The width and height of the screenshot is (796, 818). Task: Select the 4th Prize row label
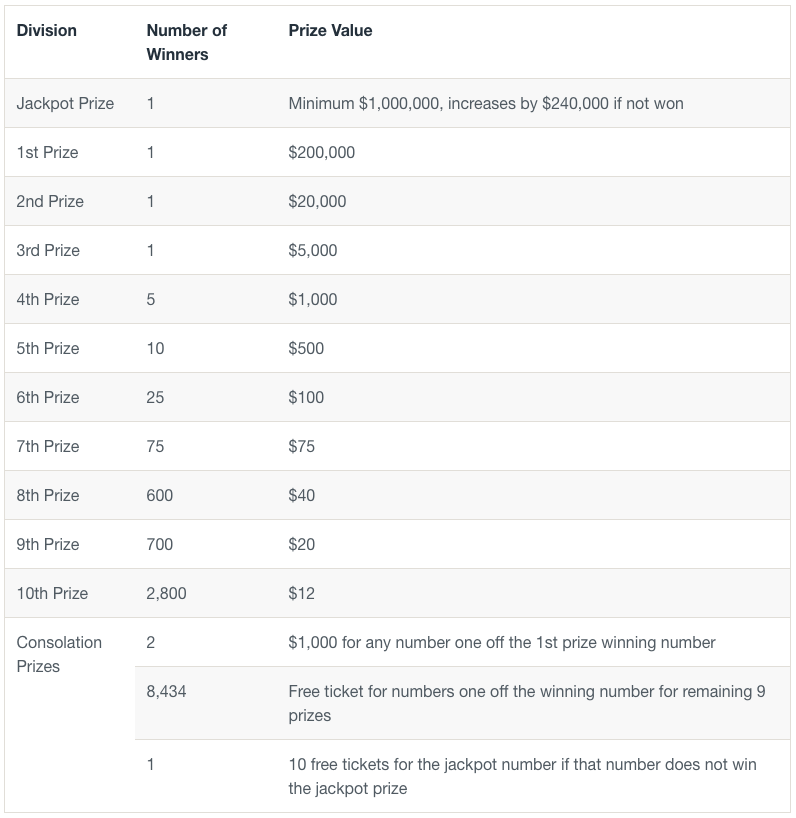point(48,299)
